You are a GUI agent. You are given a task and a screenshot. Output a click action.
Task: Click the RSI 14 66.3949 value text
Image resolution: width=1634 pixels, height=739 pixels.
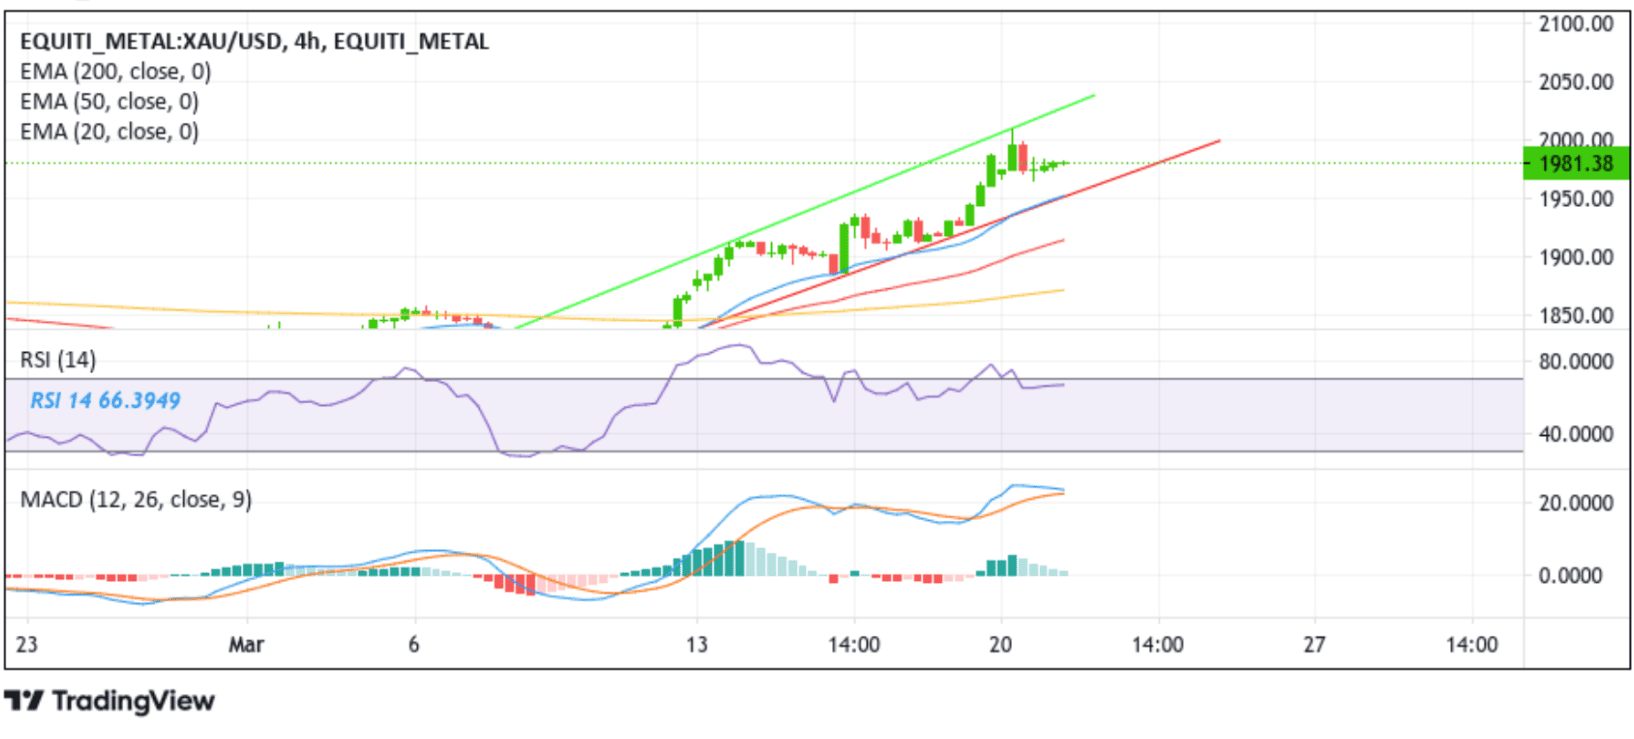(x=105, y=401)
